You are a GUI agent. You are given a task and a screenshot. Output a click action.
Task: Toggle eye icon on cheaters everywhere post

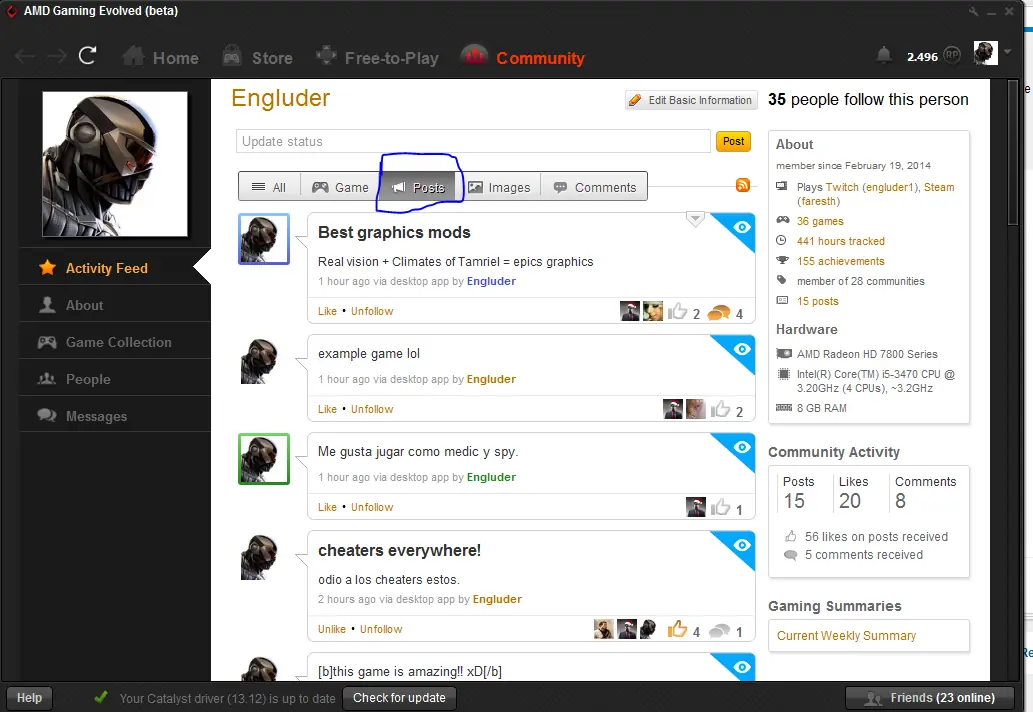coord(742,545)
